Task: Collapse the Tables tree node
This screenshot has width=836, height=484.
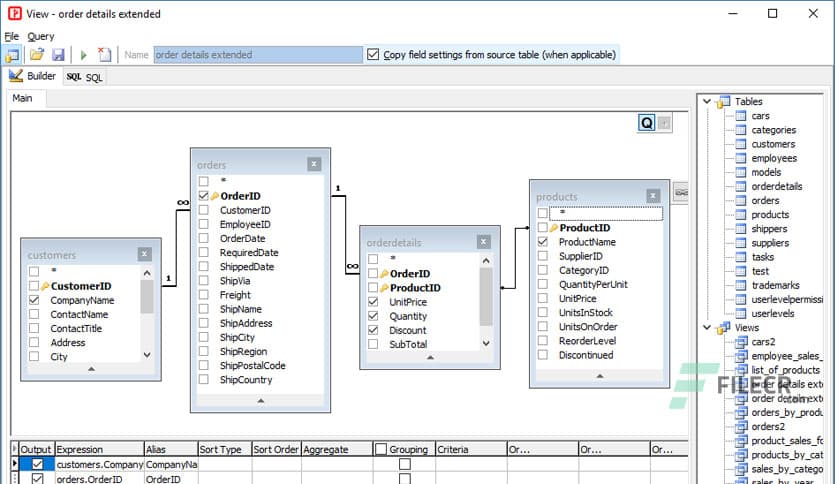Action: click(x=707, y=101)
